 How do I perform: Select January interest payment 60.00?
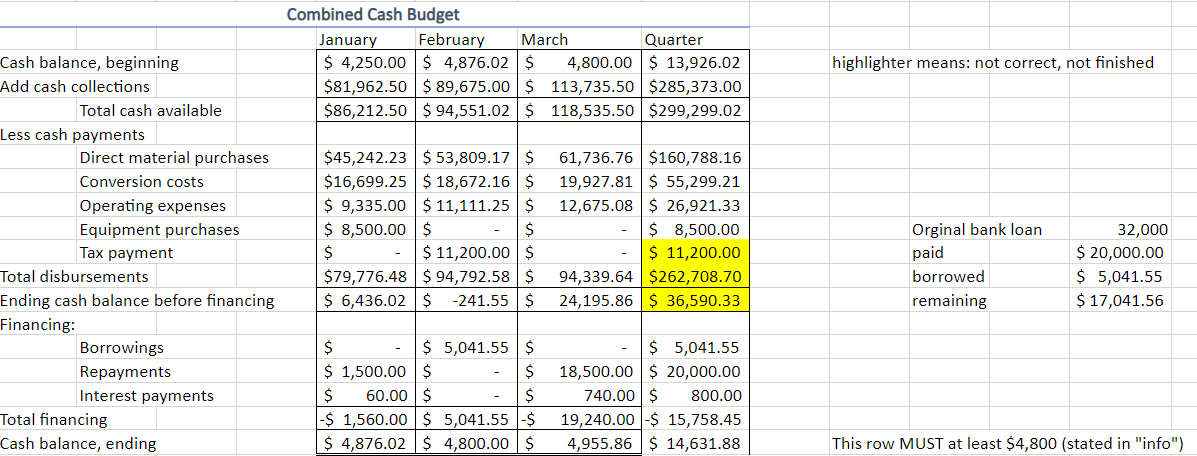pos(367,396)
